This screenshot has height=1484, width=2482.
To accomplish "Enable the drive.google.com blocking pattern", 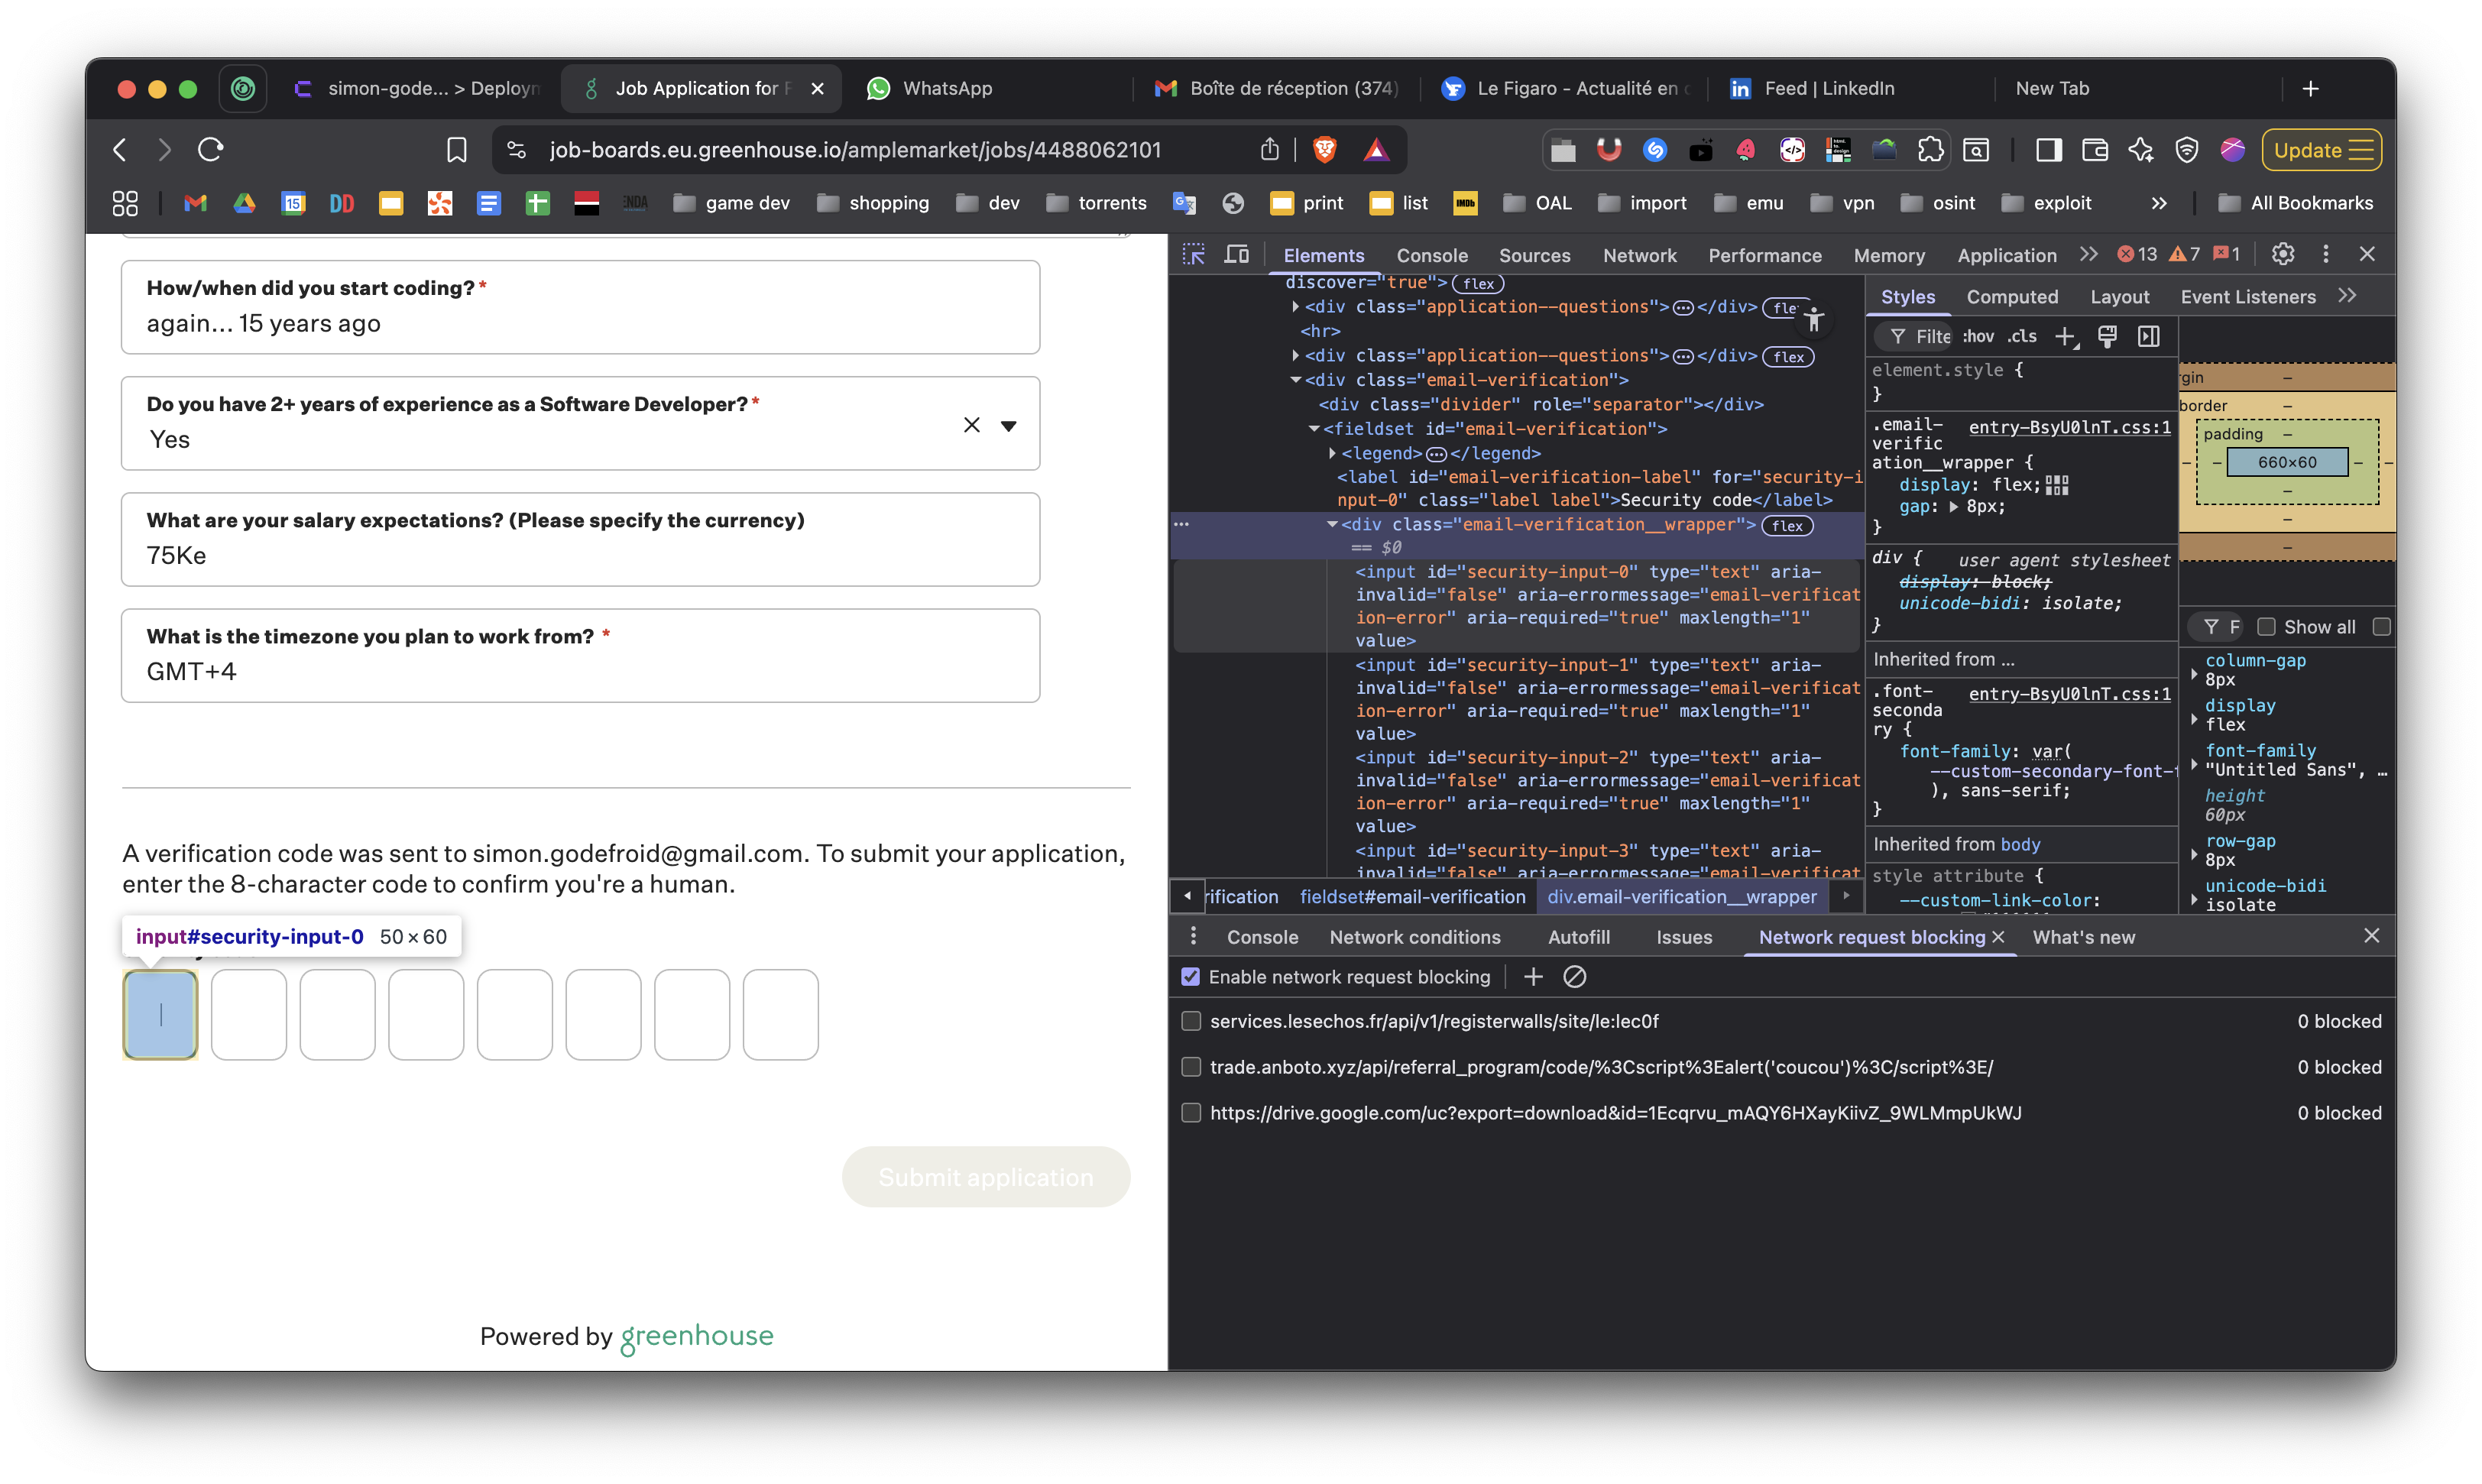I will (1190, 1113).
